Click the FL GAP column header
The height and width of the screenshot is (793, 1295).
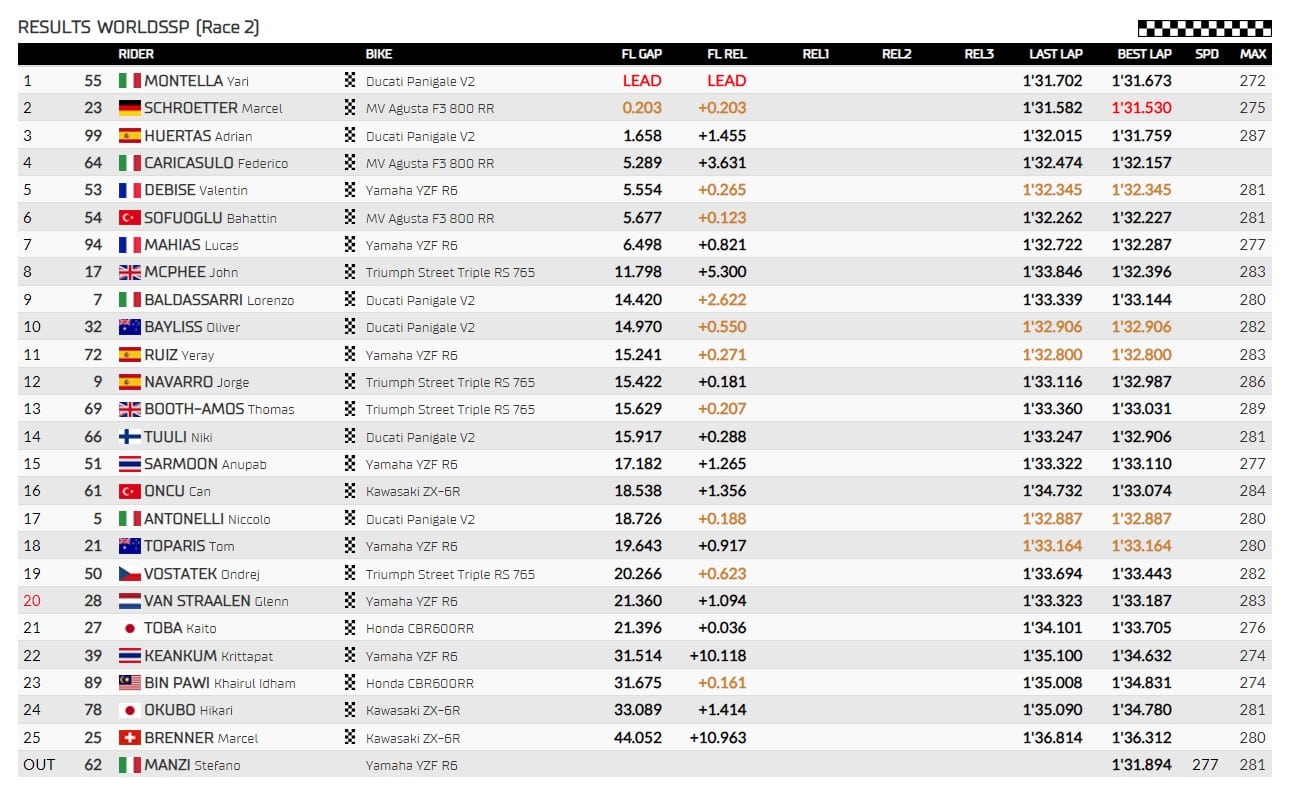point(642,54)
